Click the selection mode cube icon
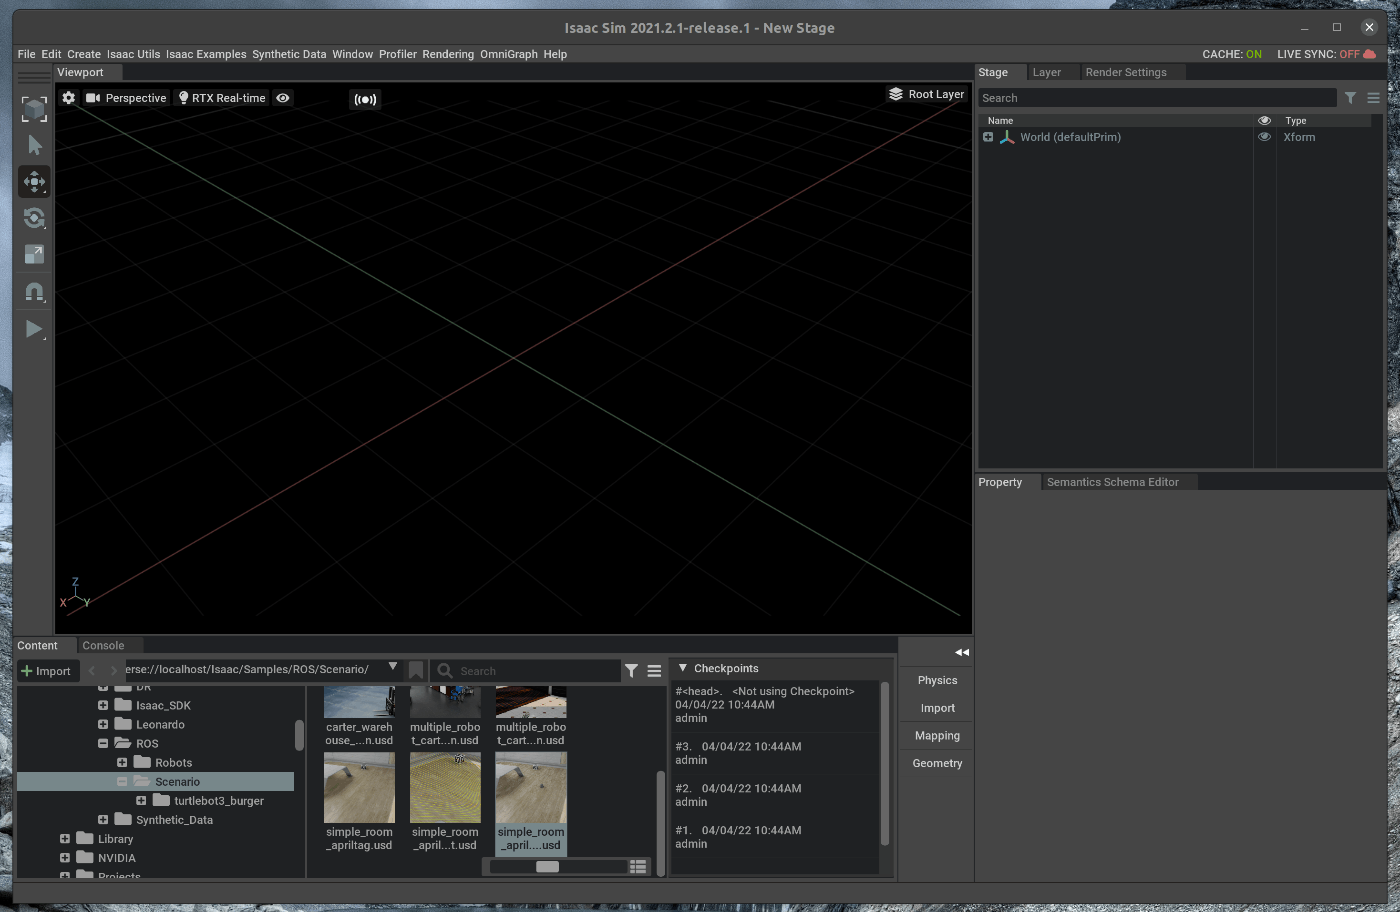Viewport: 1400px width, 912px height. click(34, 109)
